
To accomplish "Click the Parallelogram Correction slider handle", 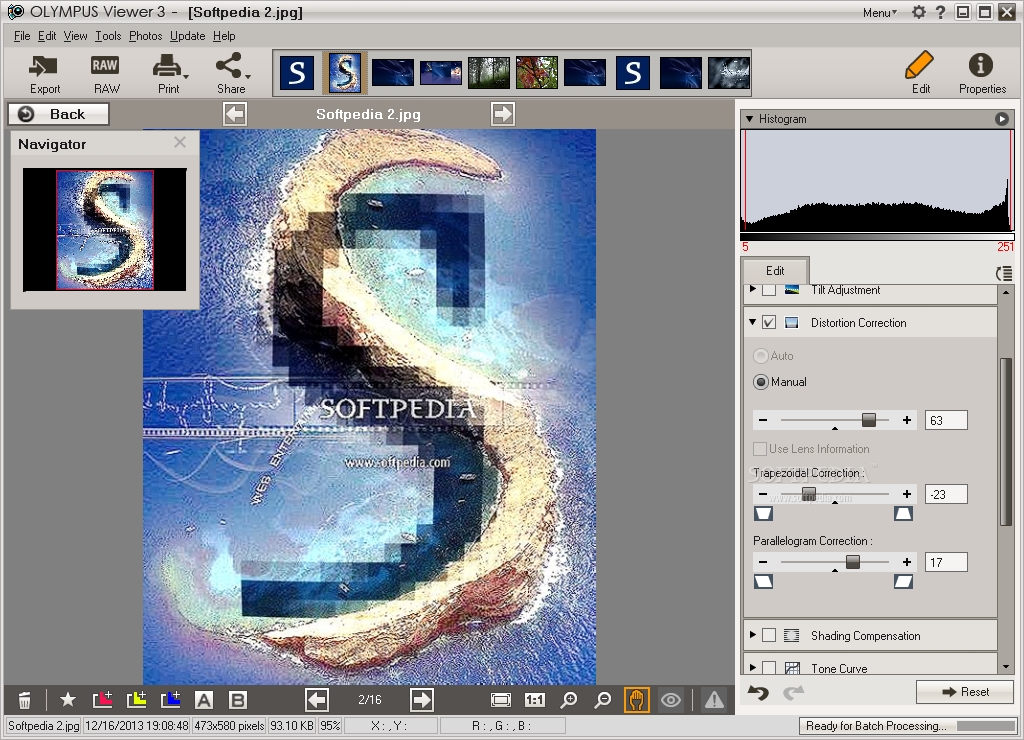I will click(853, 562).
